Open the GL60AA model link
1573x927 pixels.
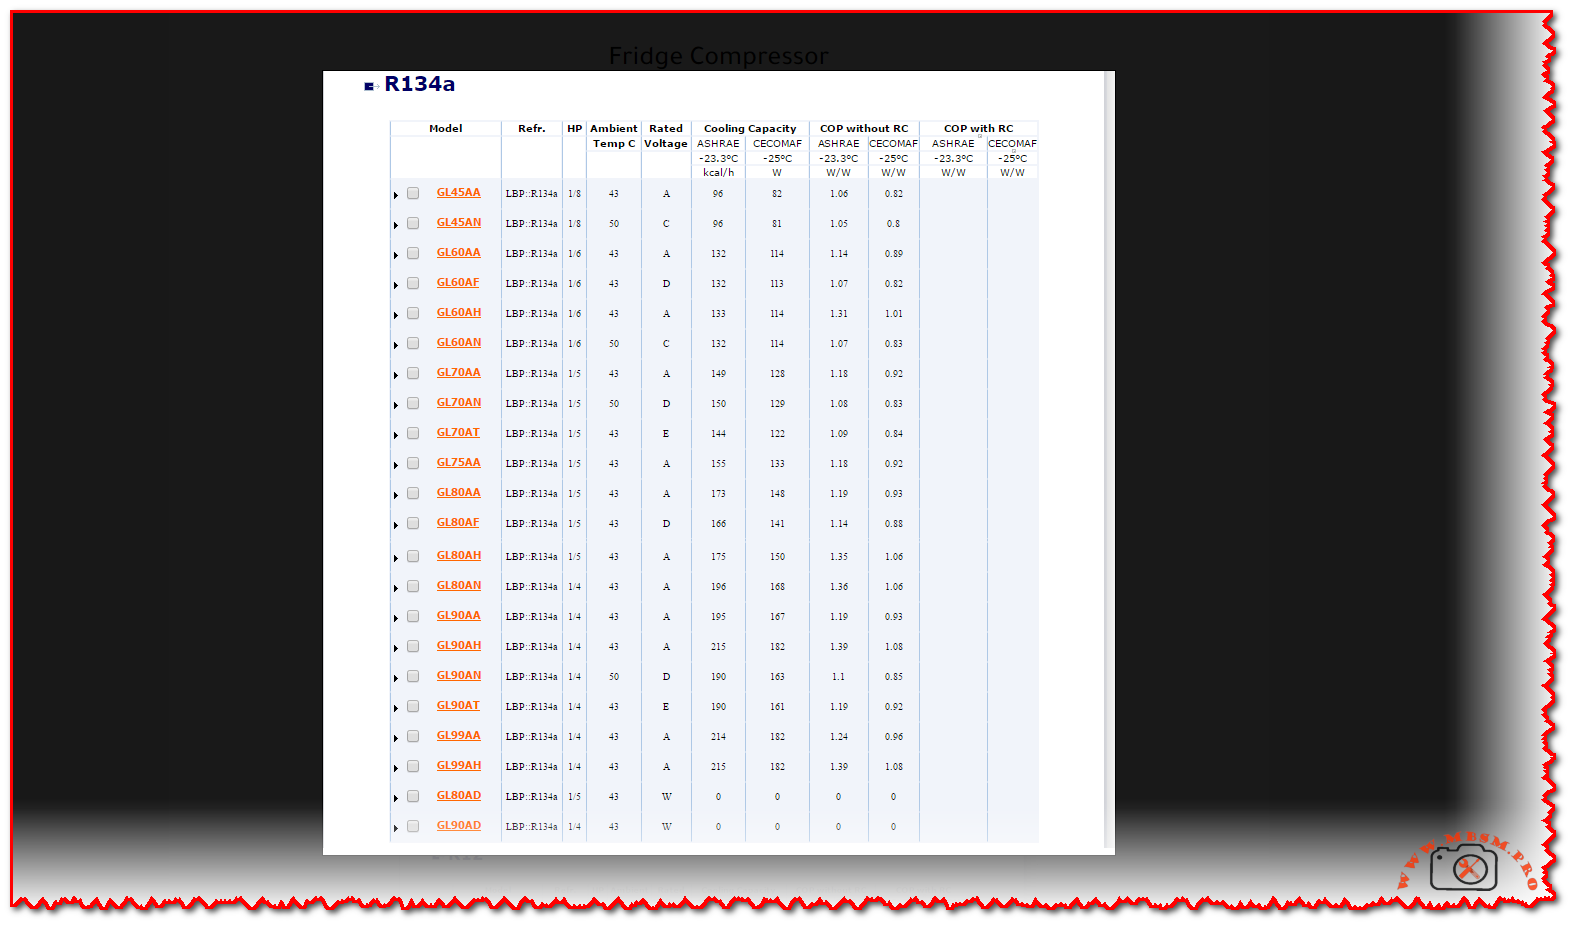pyautogui.click(x=458, y=253)
